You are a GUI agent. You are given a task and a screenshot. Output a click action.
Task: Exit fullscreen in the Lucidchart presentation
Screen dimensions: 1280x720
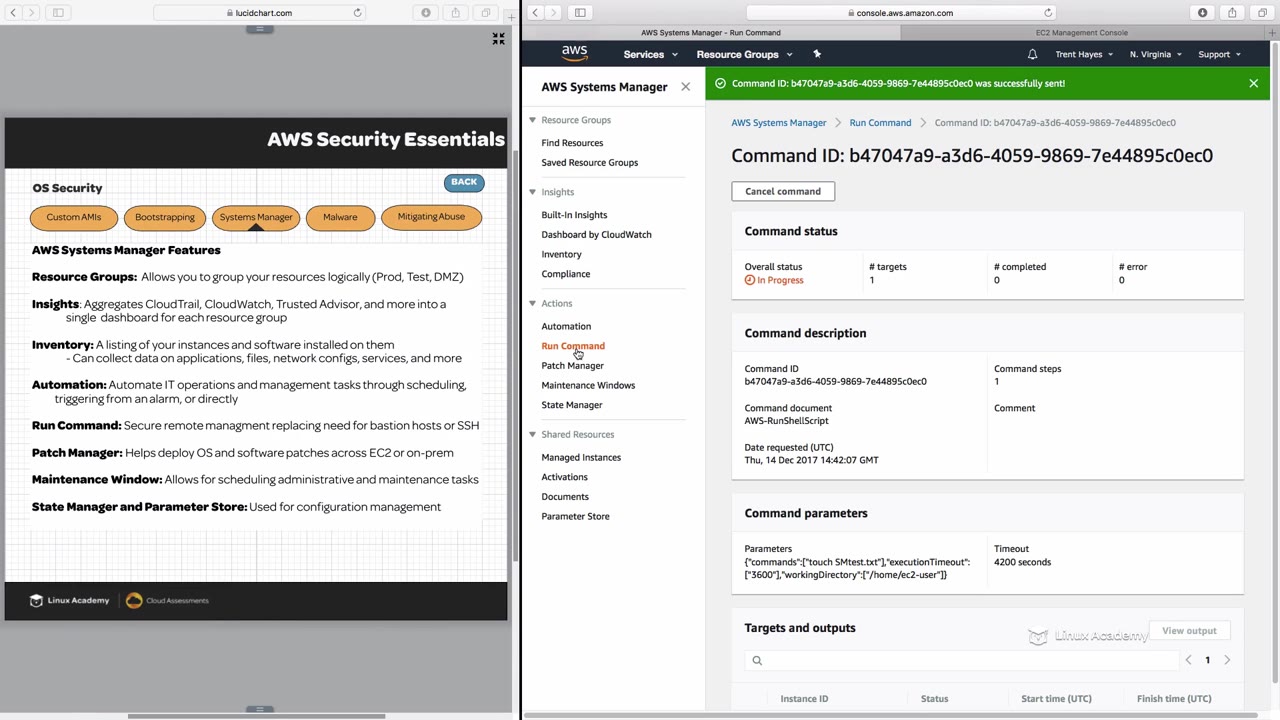498,39
